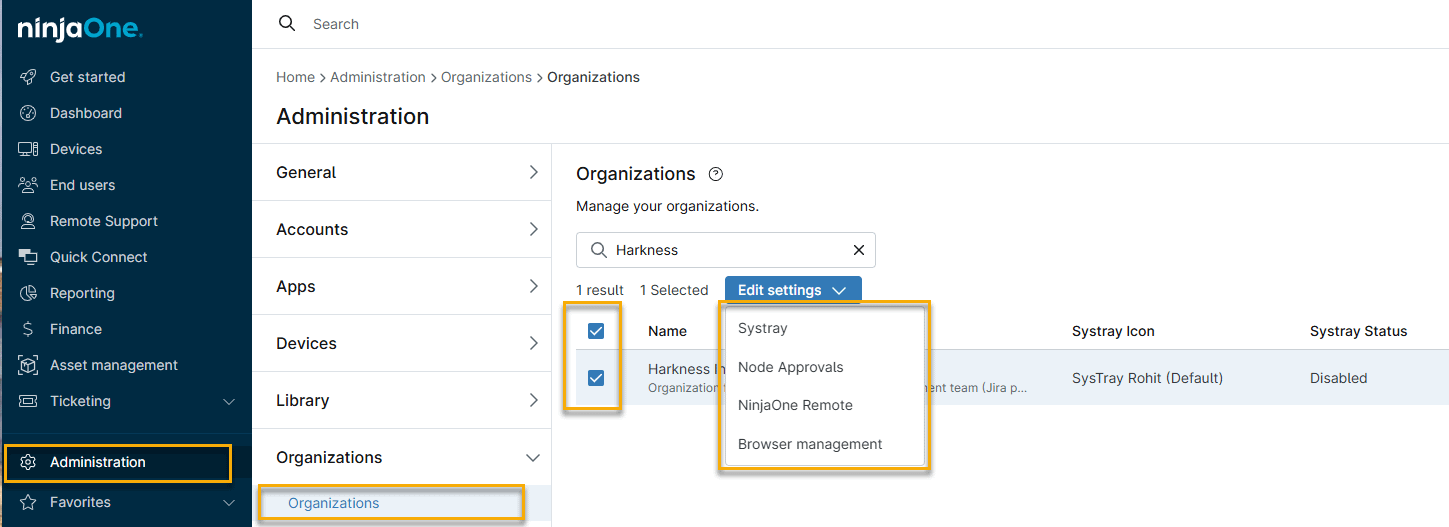Click the Reporting pie chart icon
Viewport: 1449px width, 527px height.
coord(28,293)
